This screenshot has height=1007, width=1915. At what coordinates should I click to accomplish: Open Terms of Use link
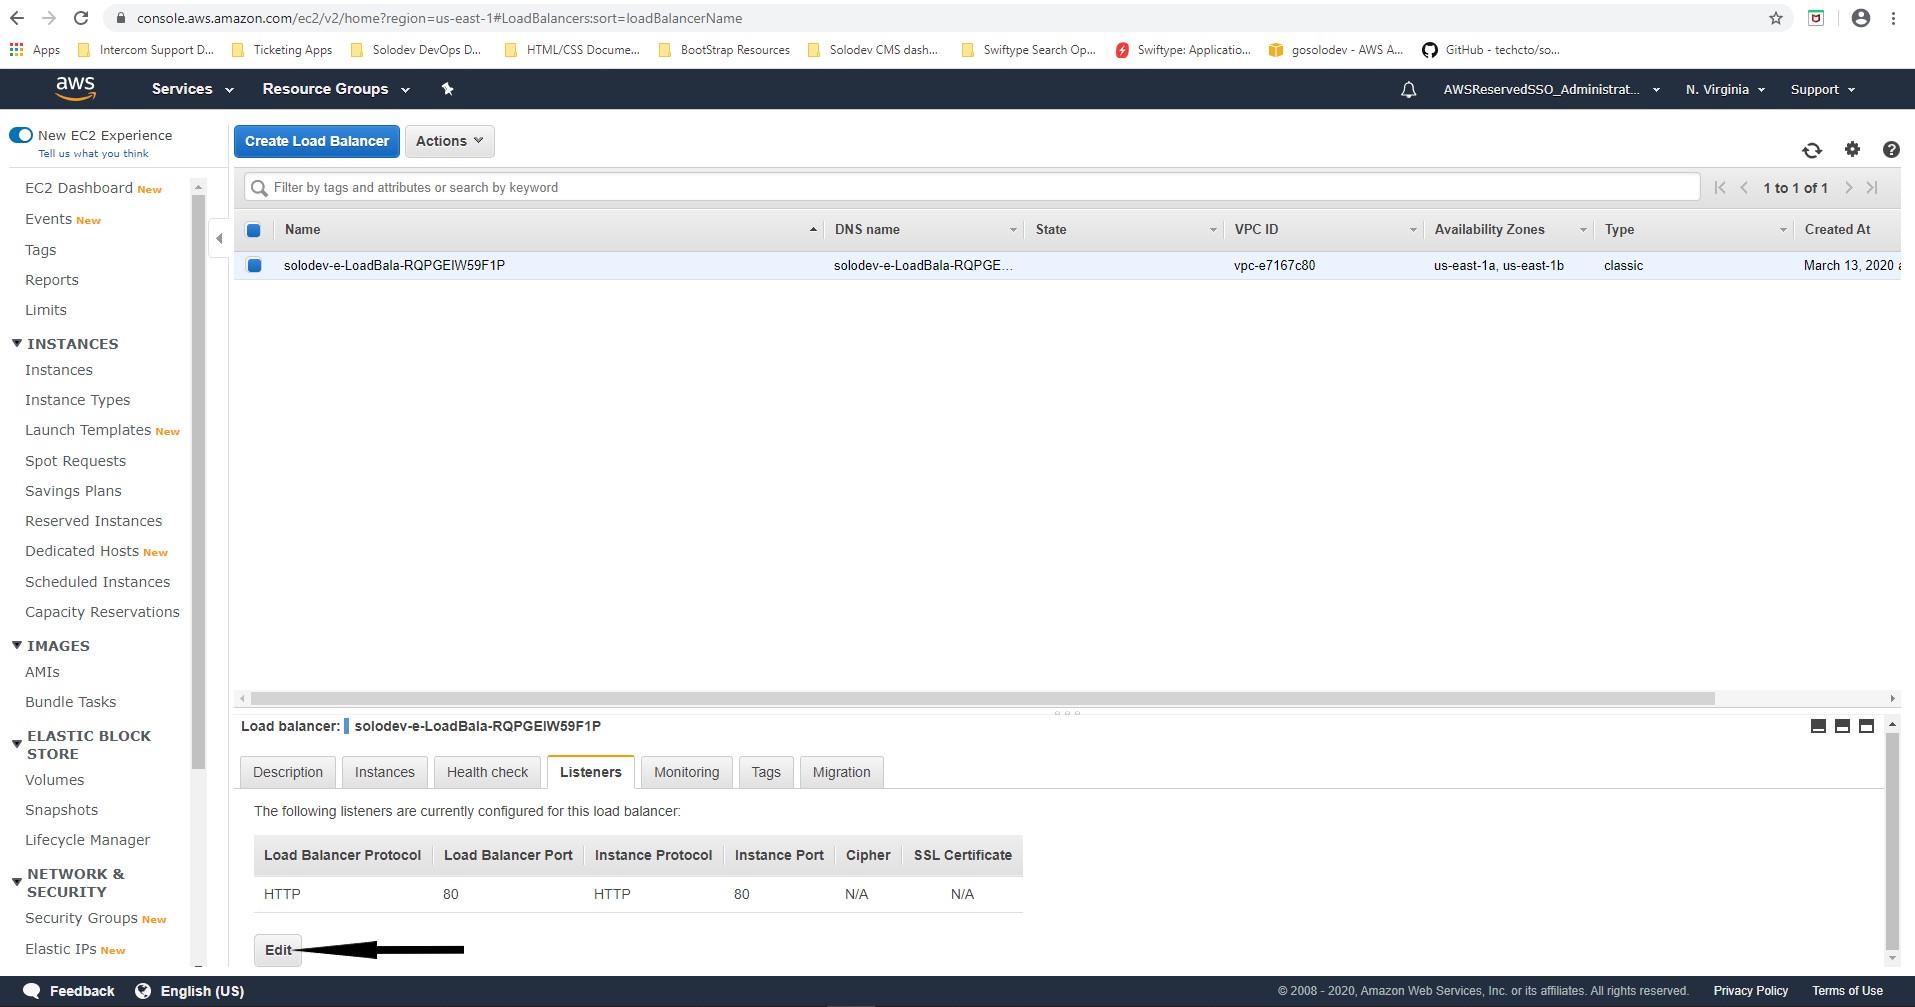point(1847,991)
